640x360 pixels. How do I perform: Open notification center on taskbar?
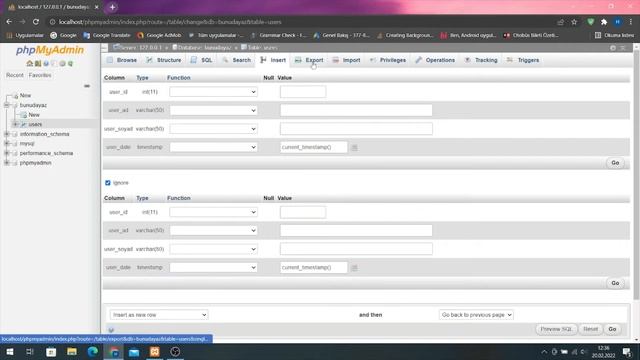pyautogui.click(x=627, y=352)
